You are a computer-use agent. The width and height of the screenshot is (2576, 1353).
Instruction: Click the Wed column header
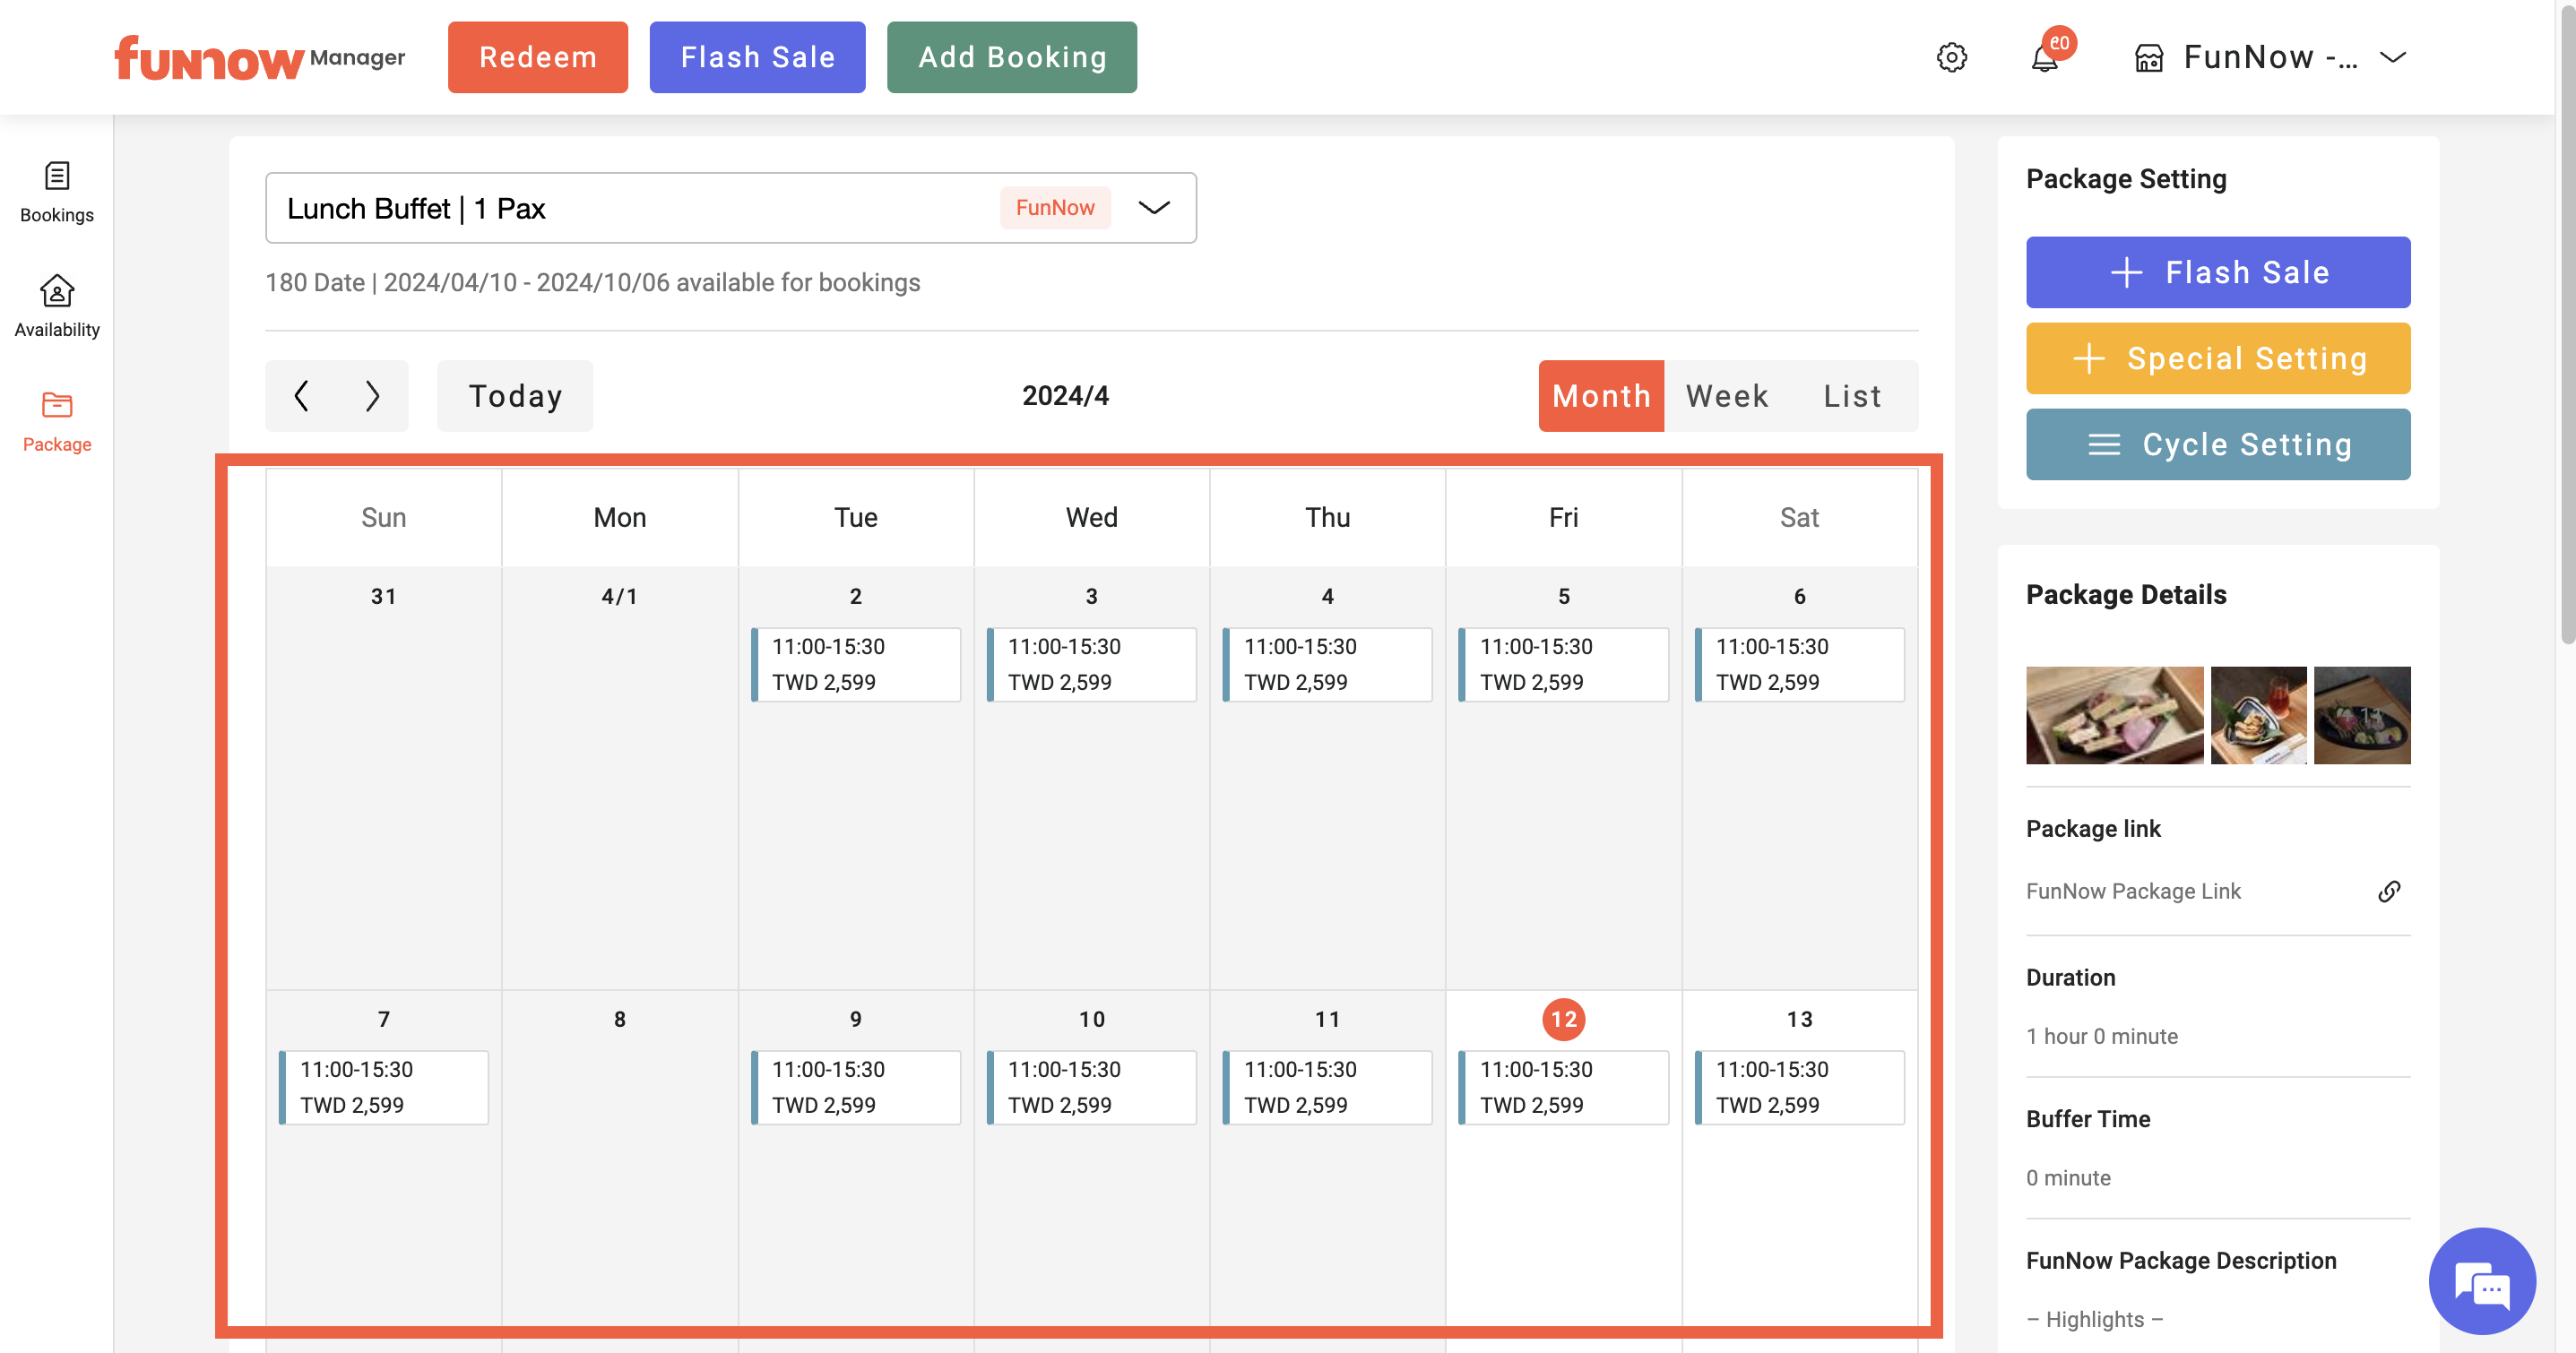point(1092,518)
